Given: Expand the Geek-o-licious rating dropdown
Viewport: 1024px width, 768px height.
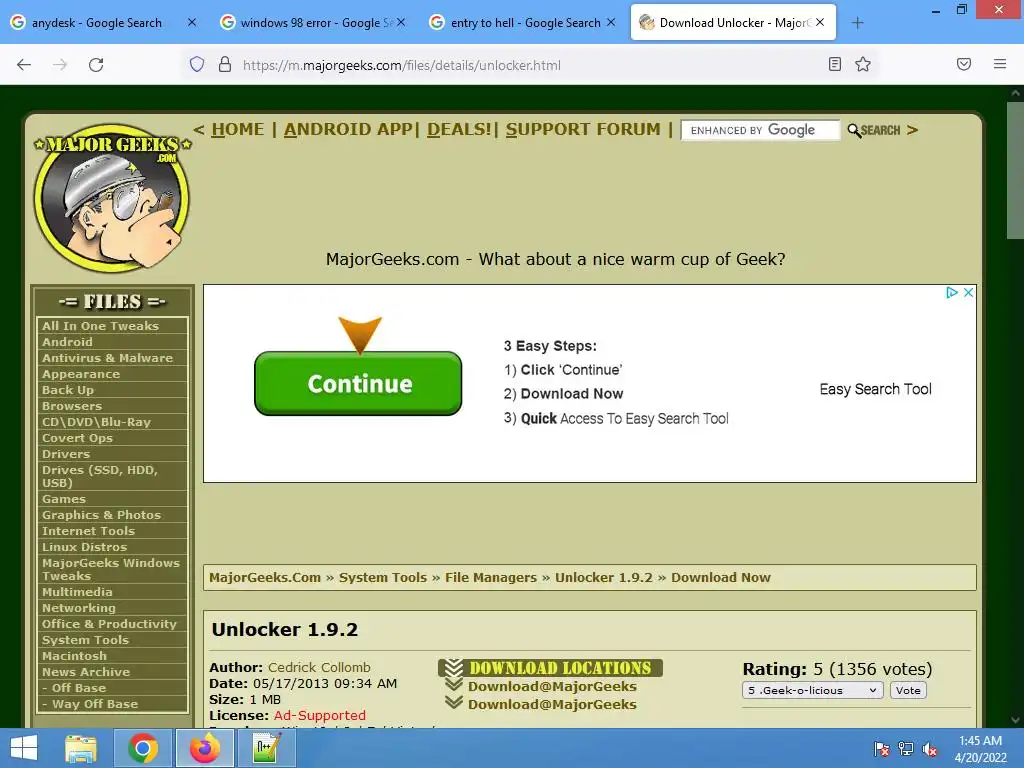Looking at the screenshot, I should 812,690.
